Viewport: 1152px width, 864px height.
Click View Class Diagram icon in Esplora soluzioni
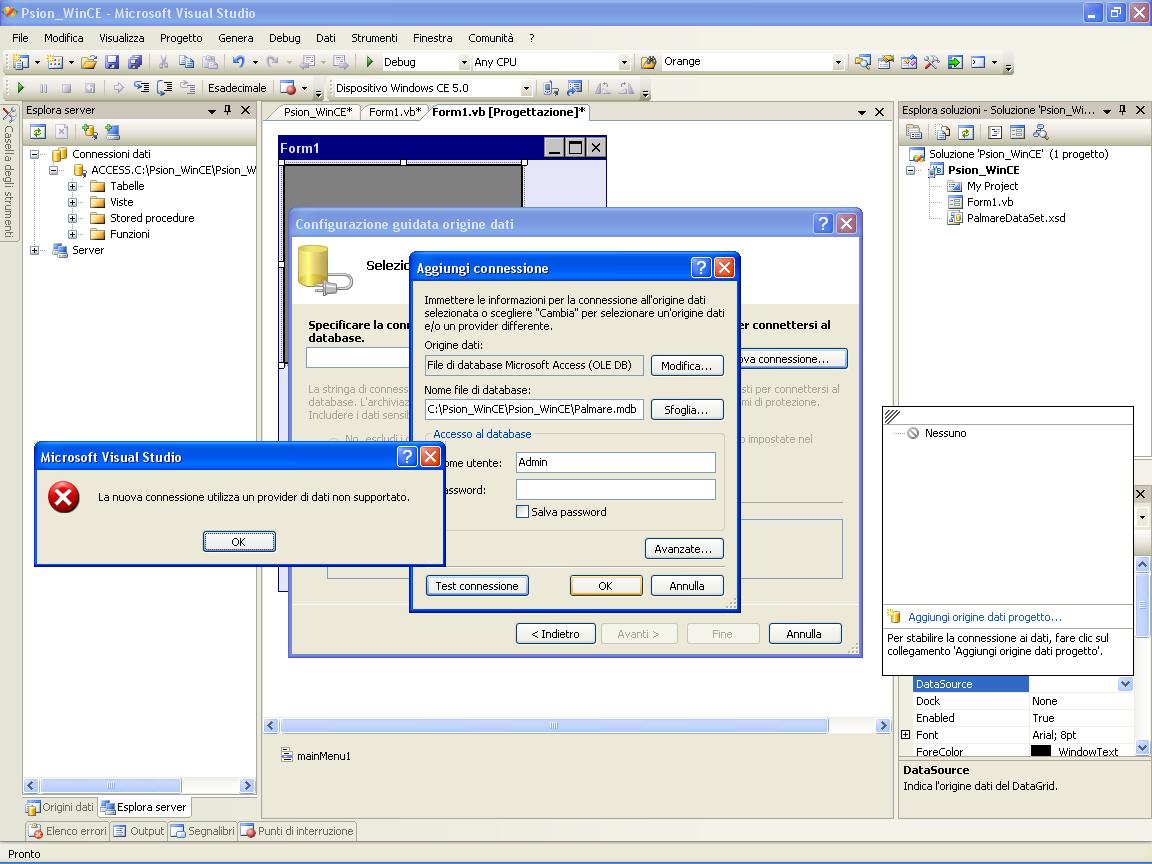[1040, 132]
